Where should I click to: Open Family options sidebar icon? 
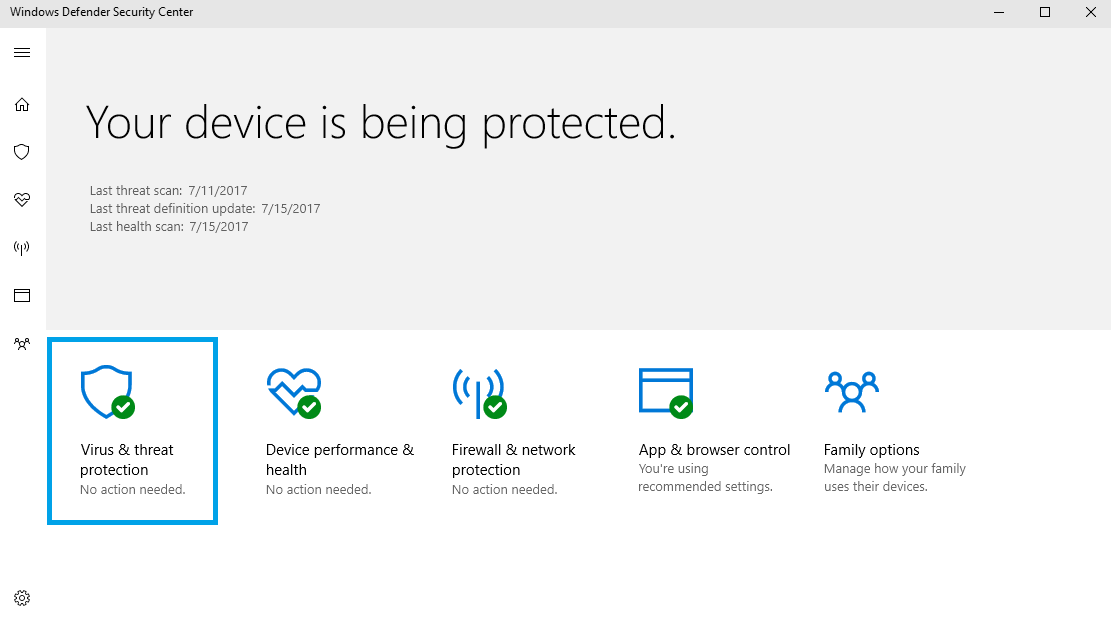22,344
